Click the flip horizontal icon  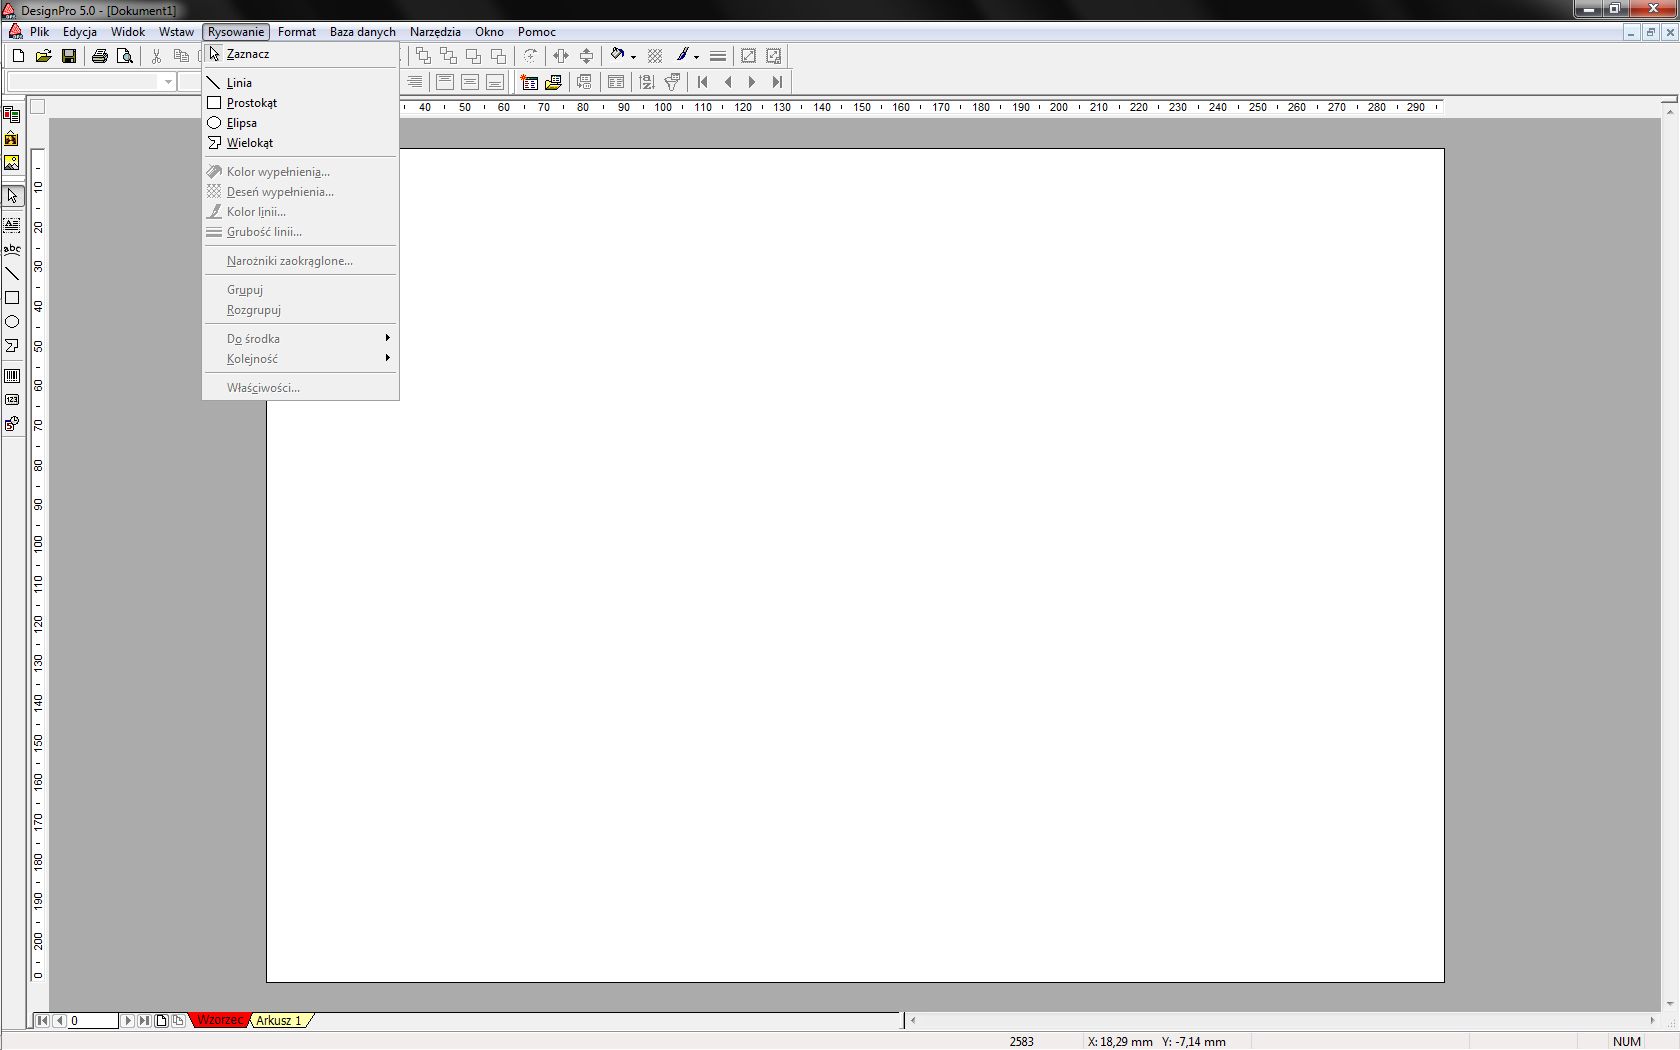(561, 56)
